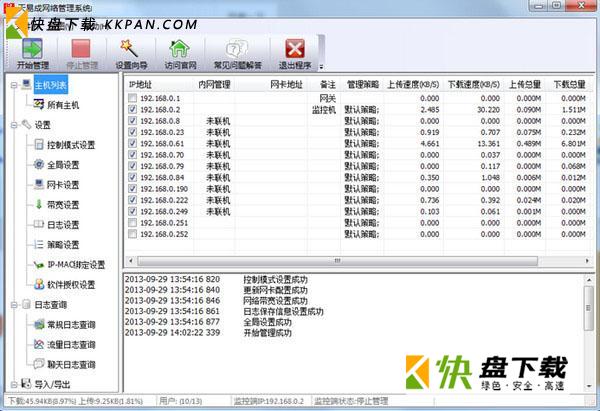Click the 所有主机 icon
Viewport: 600px width, 411px height.
(x=39, y=104)
